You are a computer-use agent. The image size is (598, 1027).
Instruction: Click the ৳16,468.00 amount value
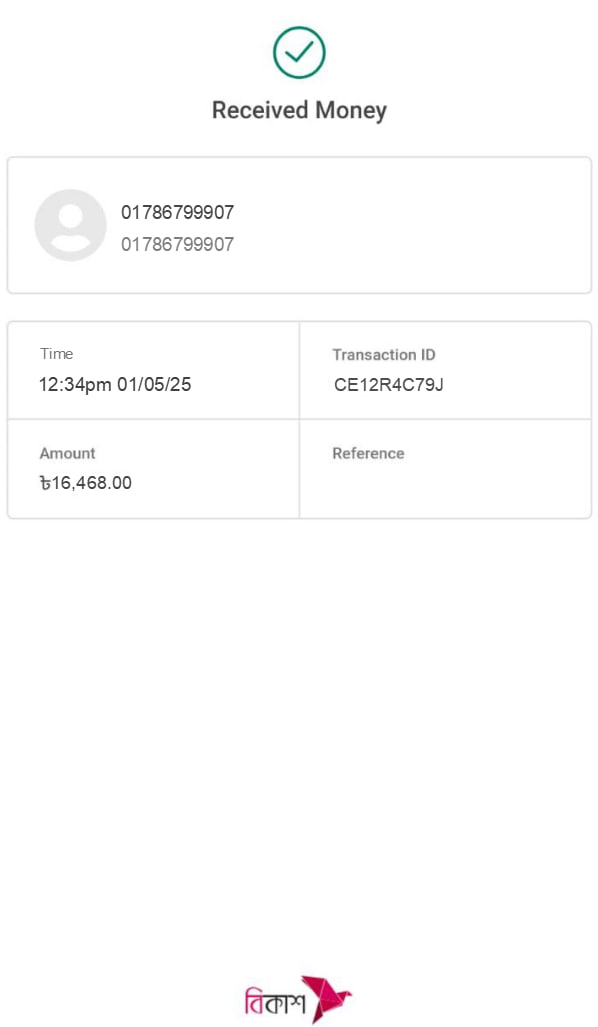[x=86, y=483]
